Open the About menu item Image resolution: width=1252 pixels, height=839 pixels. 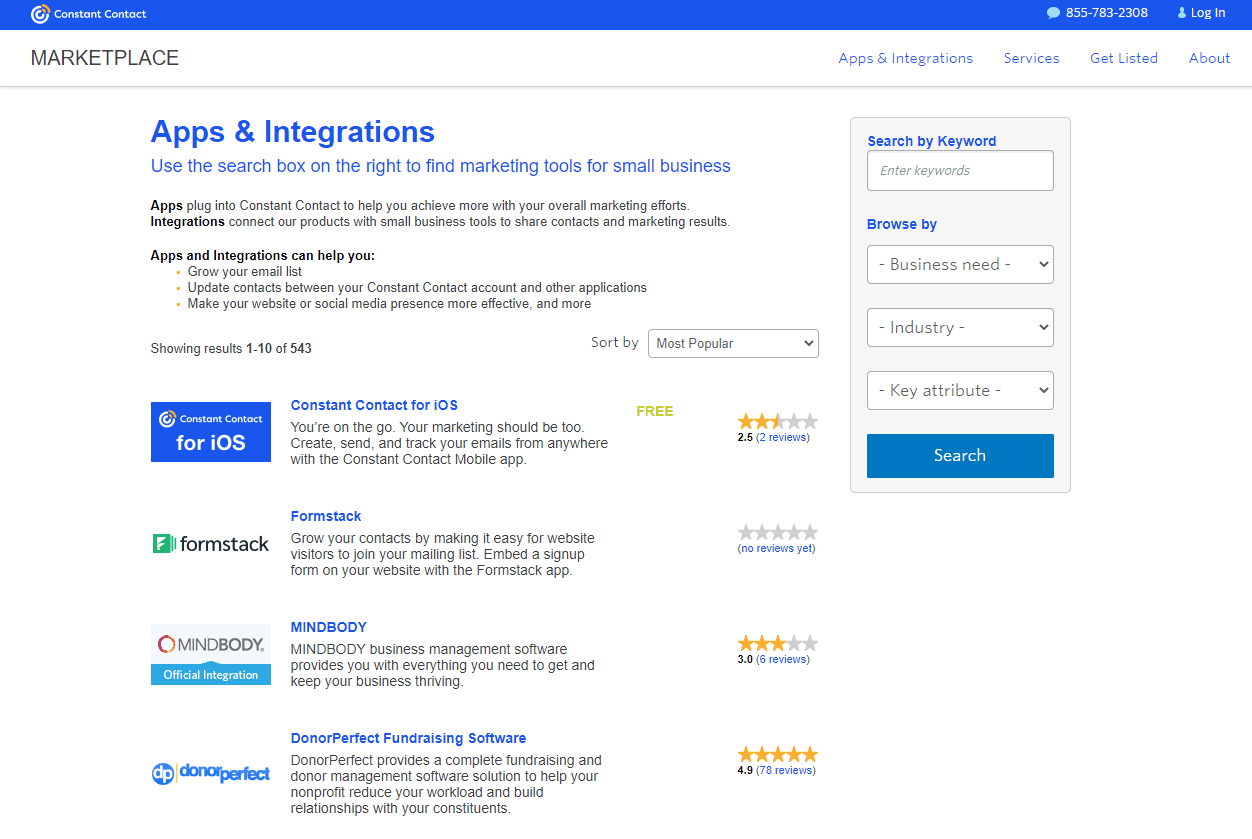[x=1210, y=58]
